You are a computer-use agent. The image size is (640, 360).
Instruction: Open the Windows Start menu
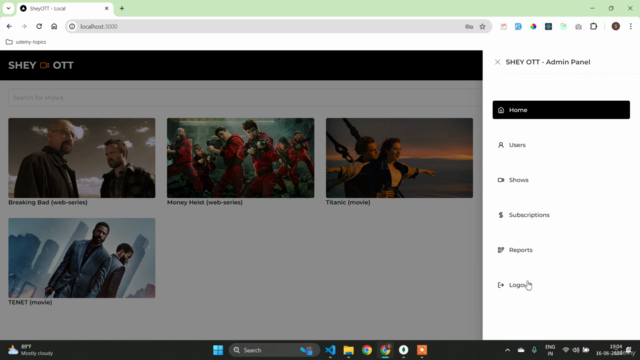218,350
